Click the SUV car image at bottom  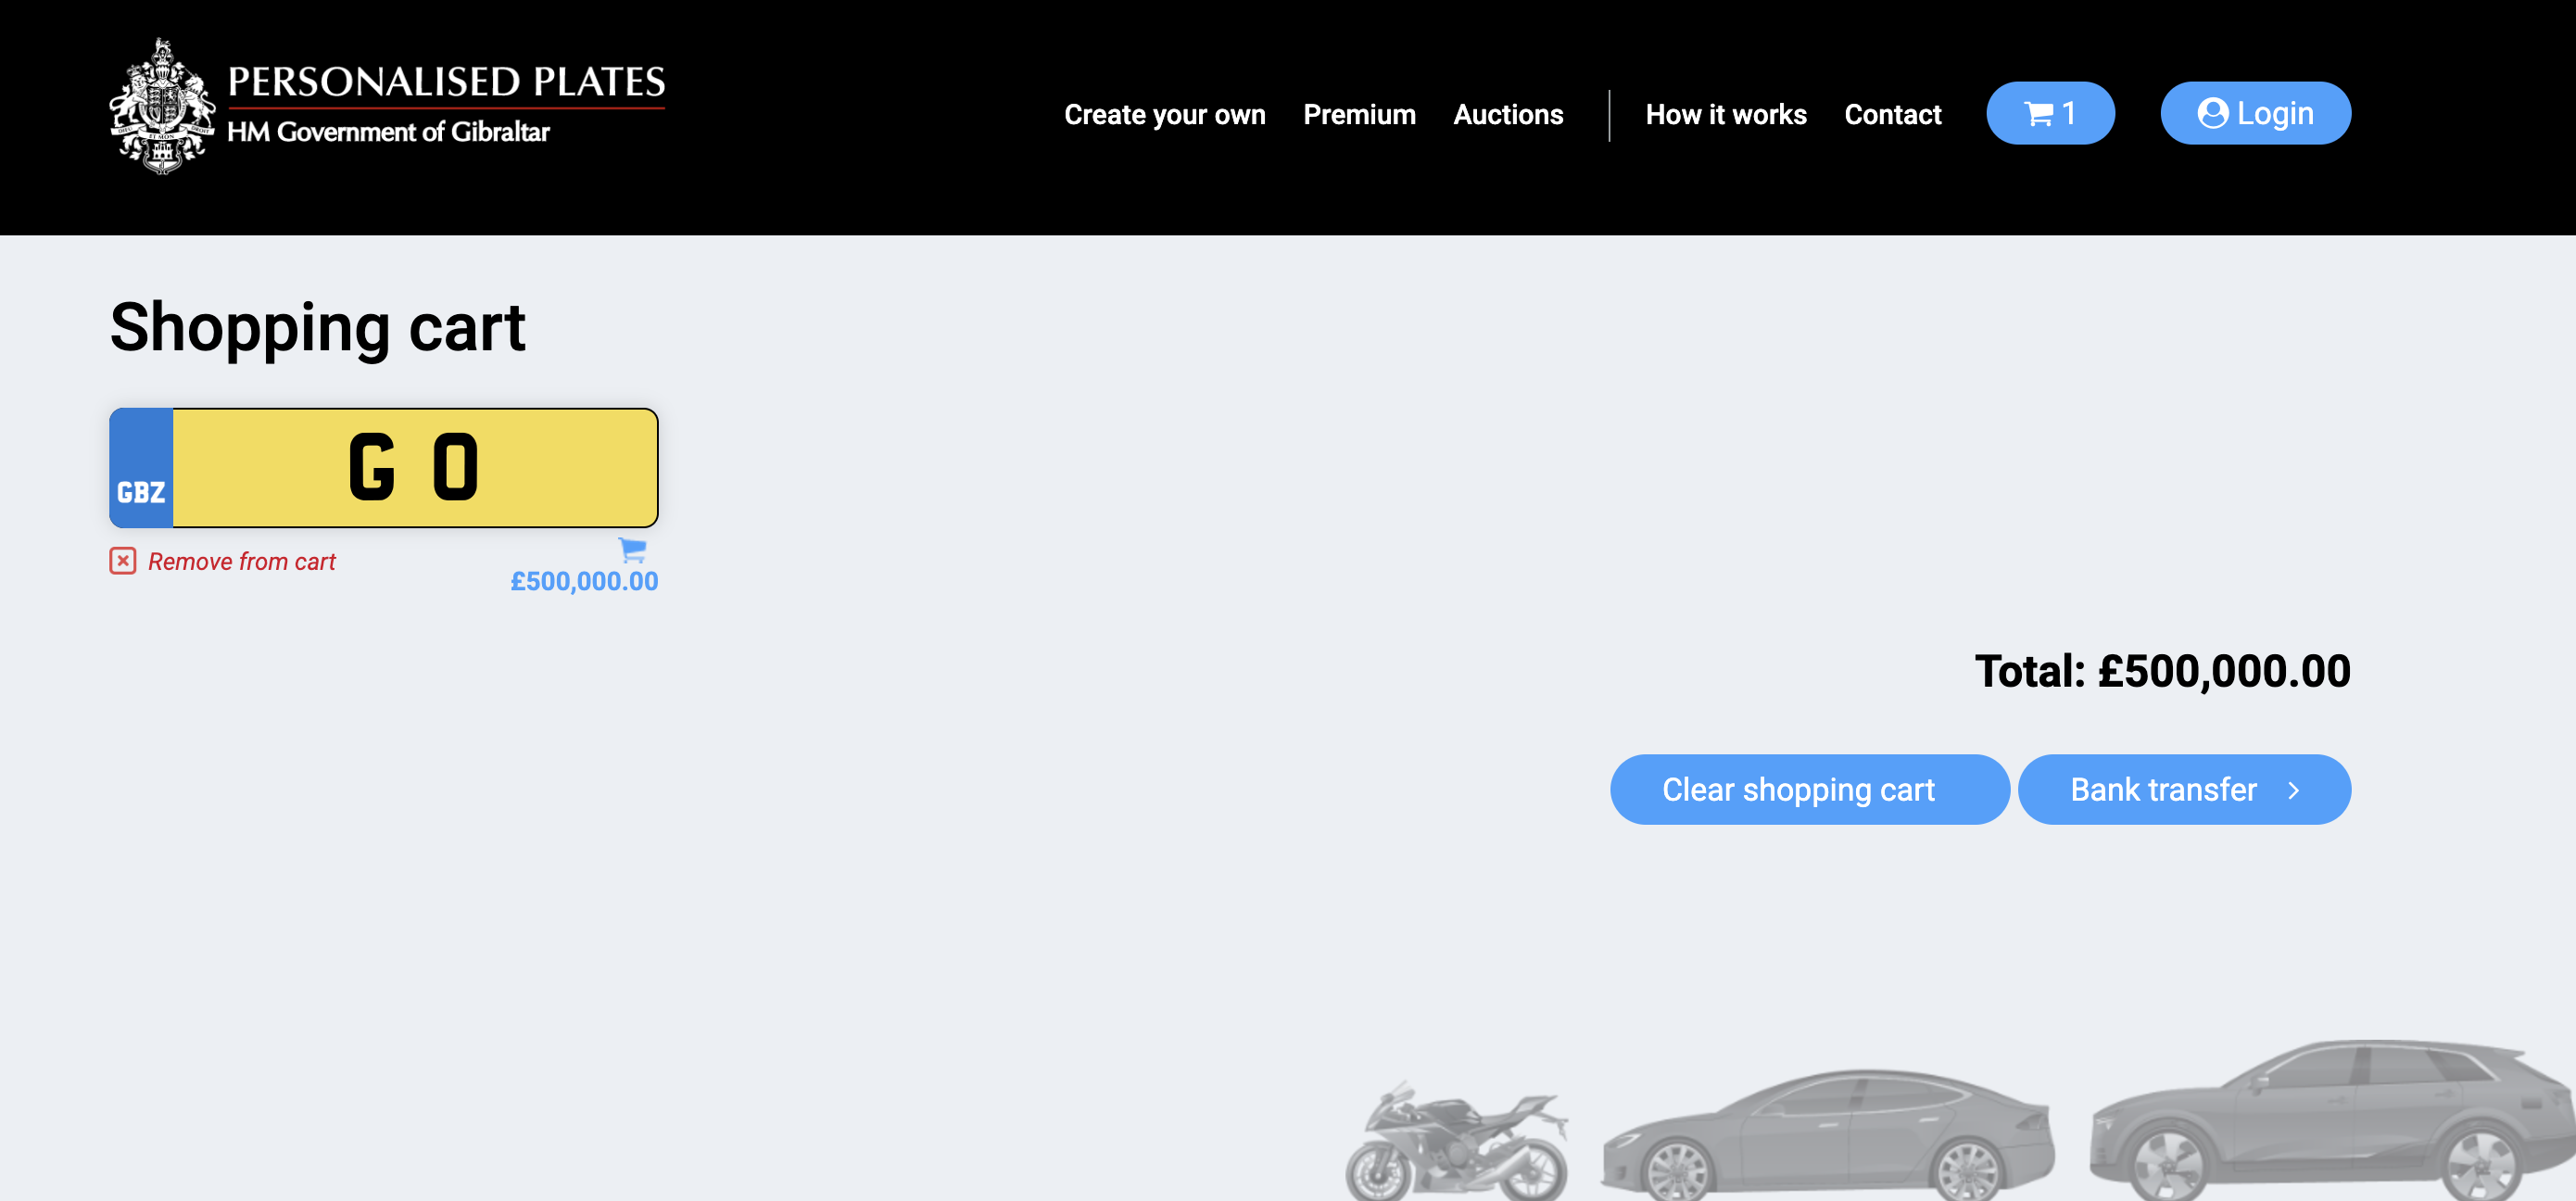(x=2330, y=1120)
